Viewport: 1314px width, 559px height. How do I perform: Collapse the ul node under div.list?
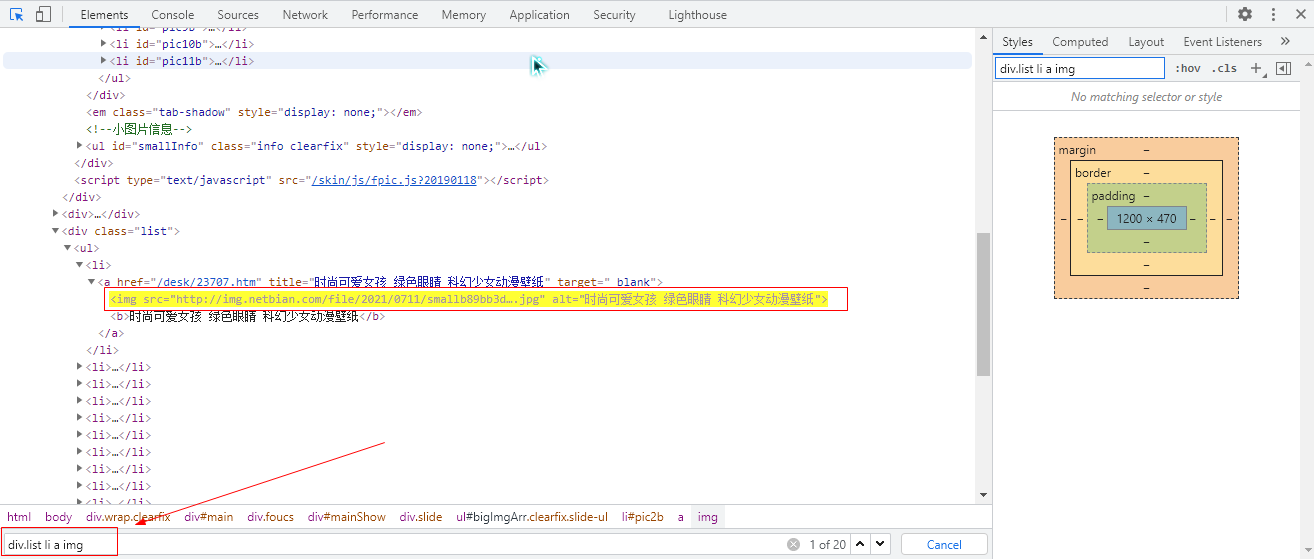coord(68,248)
